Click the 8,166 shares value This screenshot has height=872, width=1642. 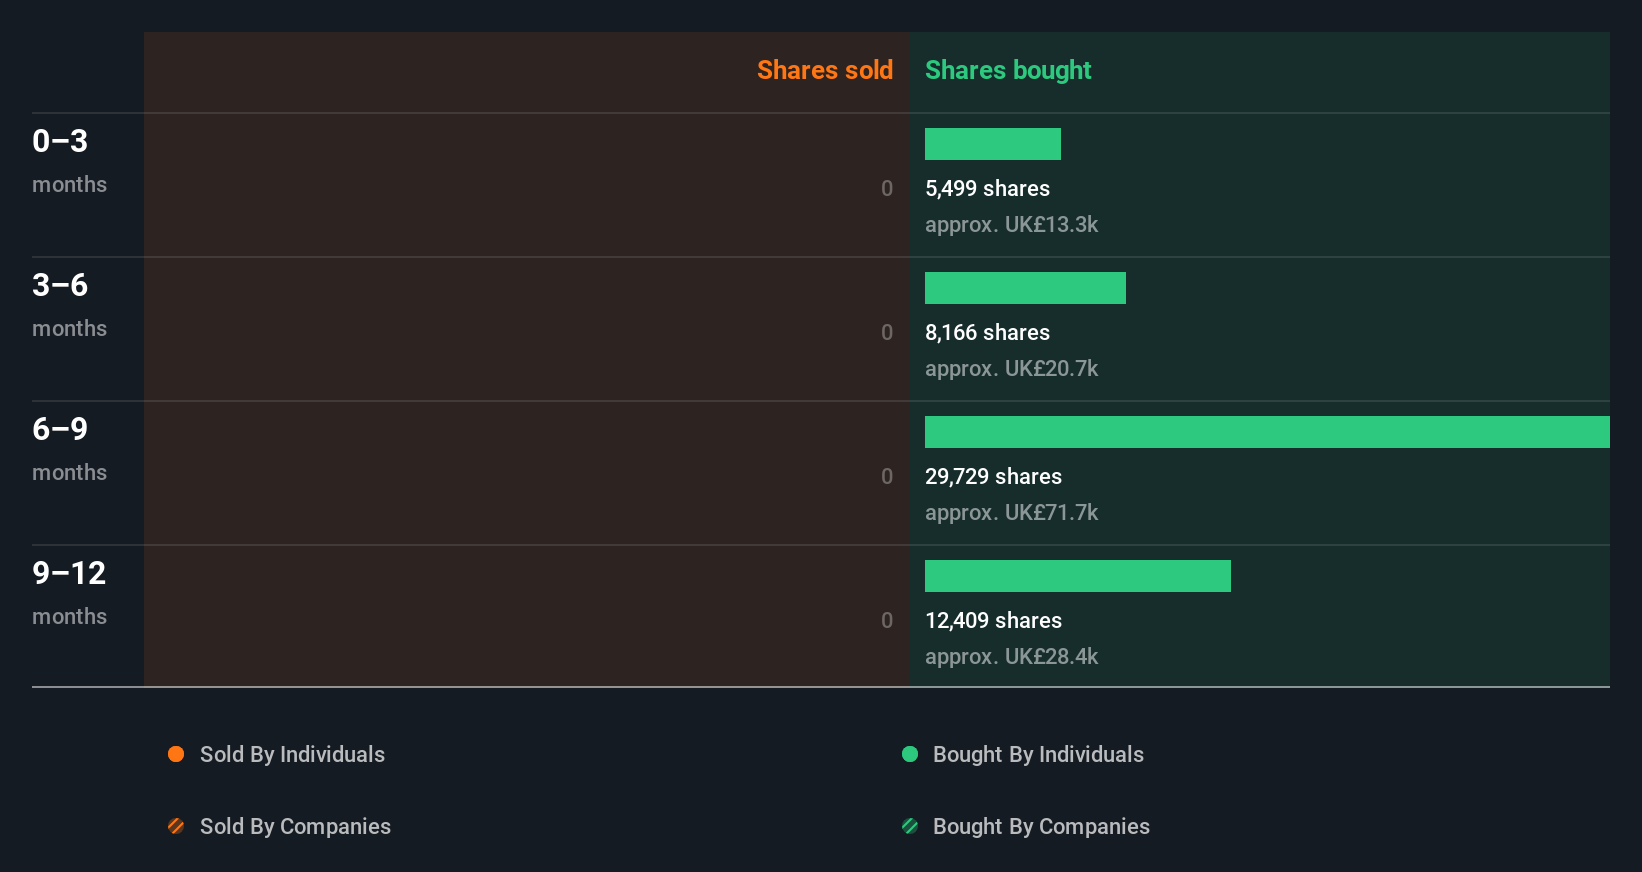pyautogui.click(x=987, y=332)
